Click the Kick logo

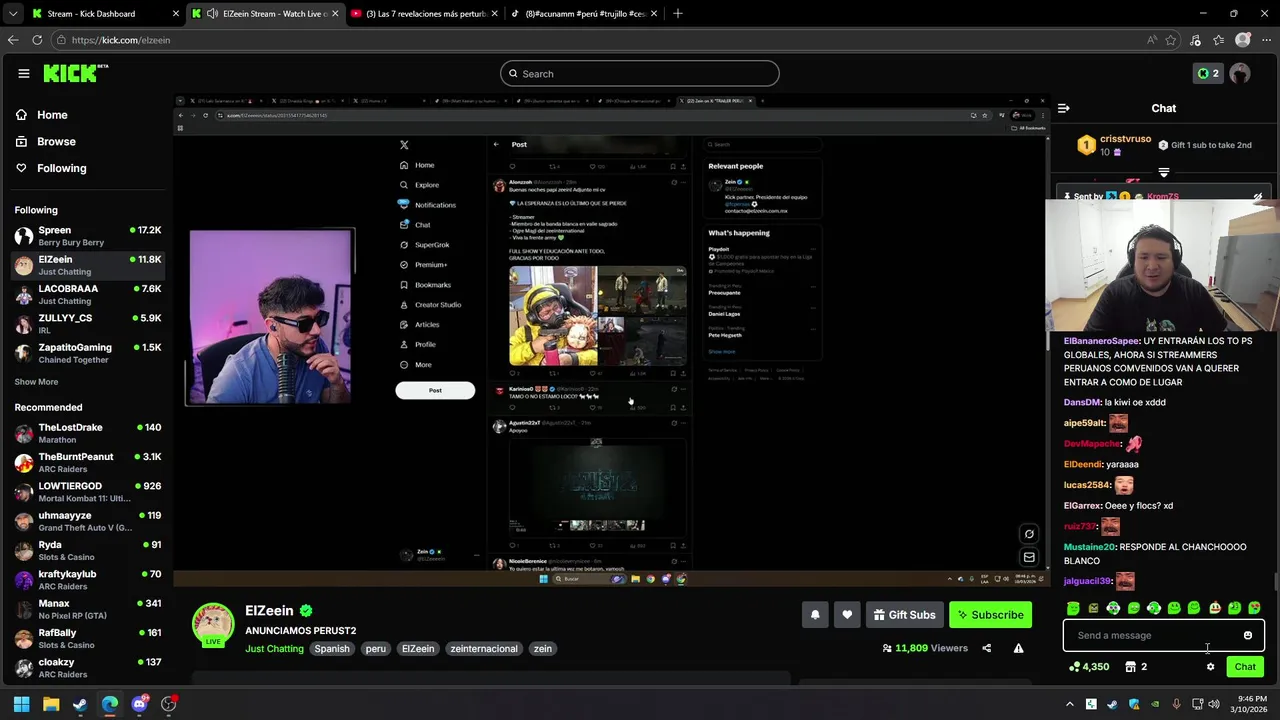[x=75, y=73]
